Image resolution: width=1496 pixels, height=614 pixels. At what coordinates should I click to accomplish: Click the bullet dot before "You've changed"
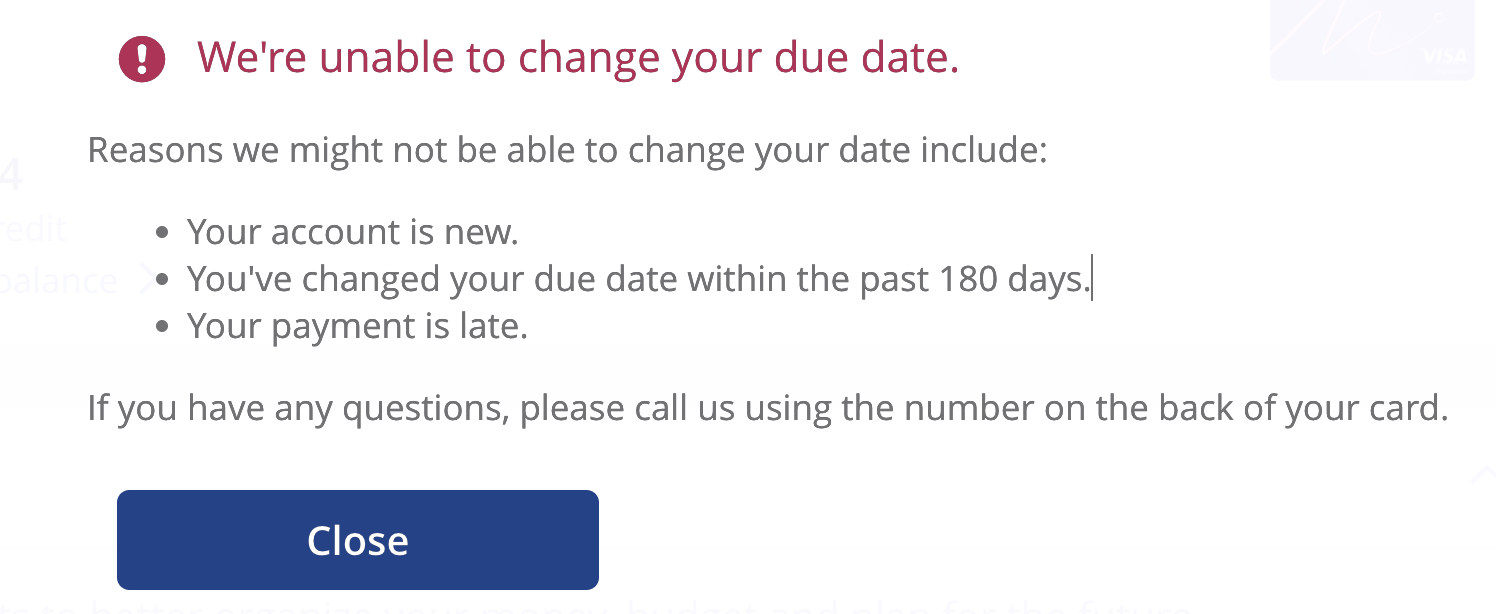tap(162, 281)
